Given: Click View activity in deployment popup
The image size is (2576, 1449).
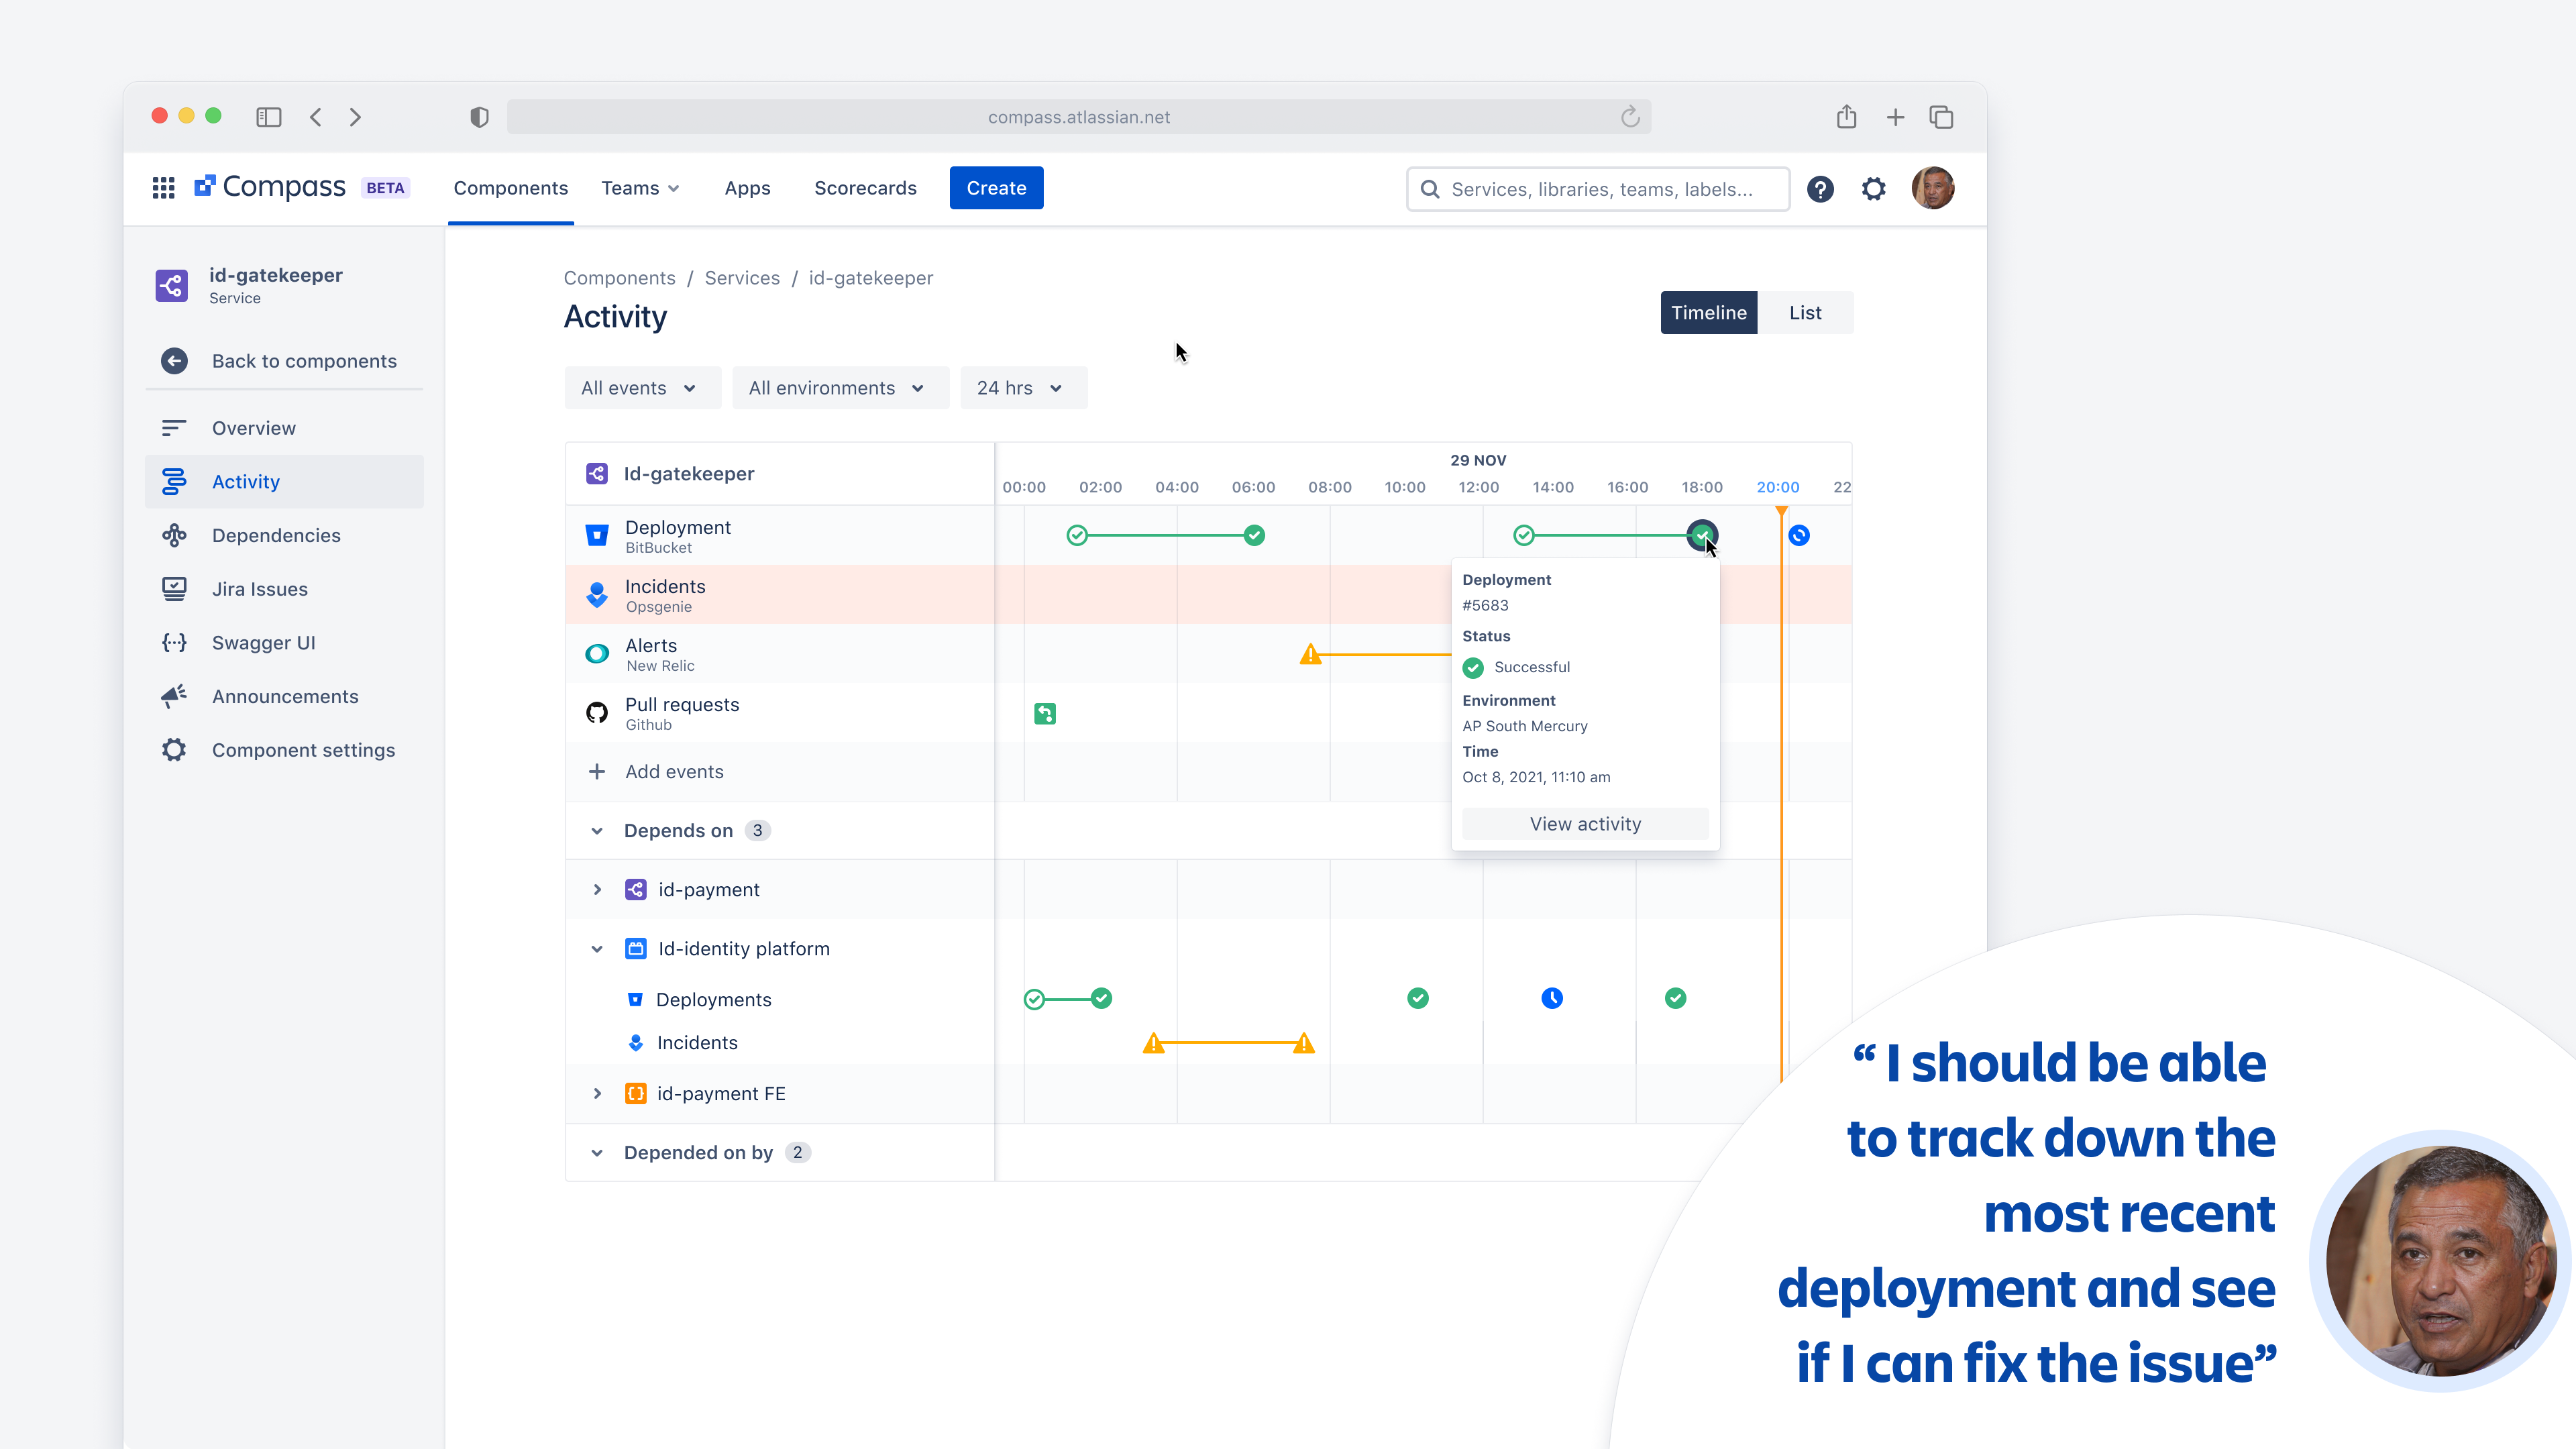Looking at the screenshot, I should 1585,824.
